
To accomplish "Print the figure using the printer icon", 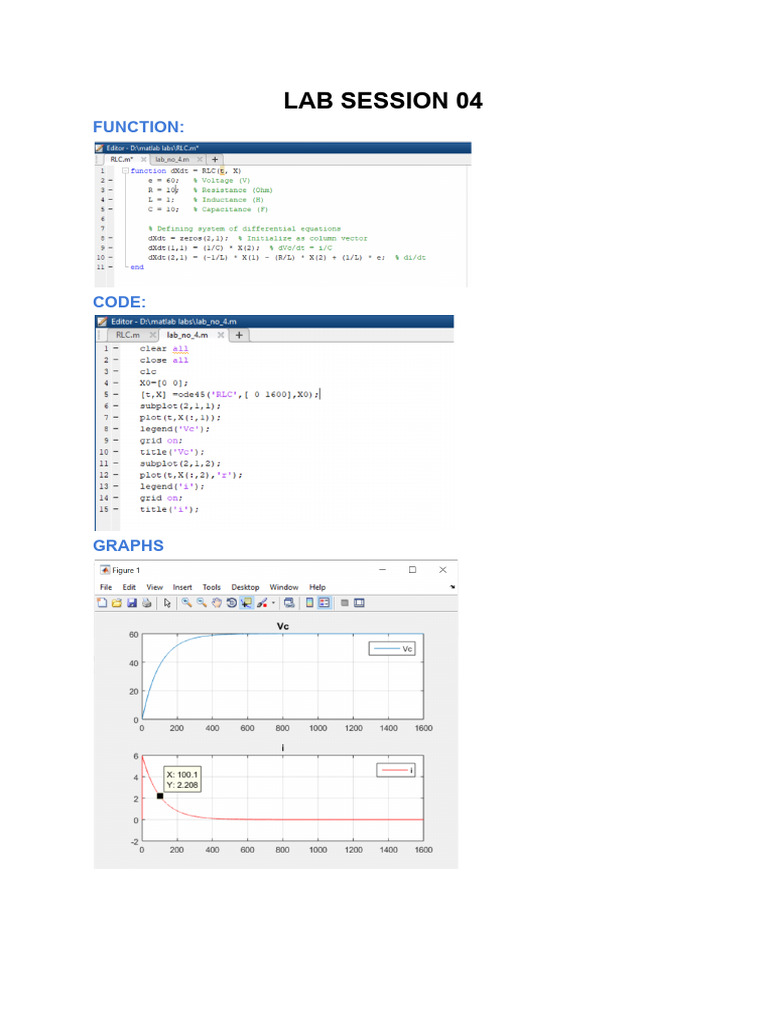I will click(x=147, y=603).
